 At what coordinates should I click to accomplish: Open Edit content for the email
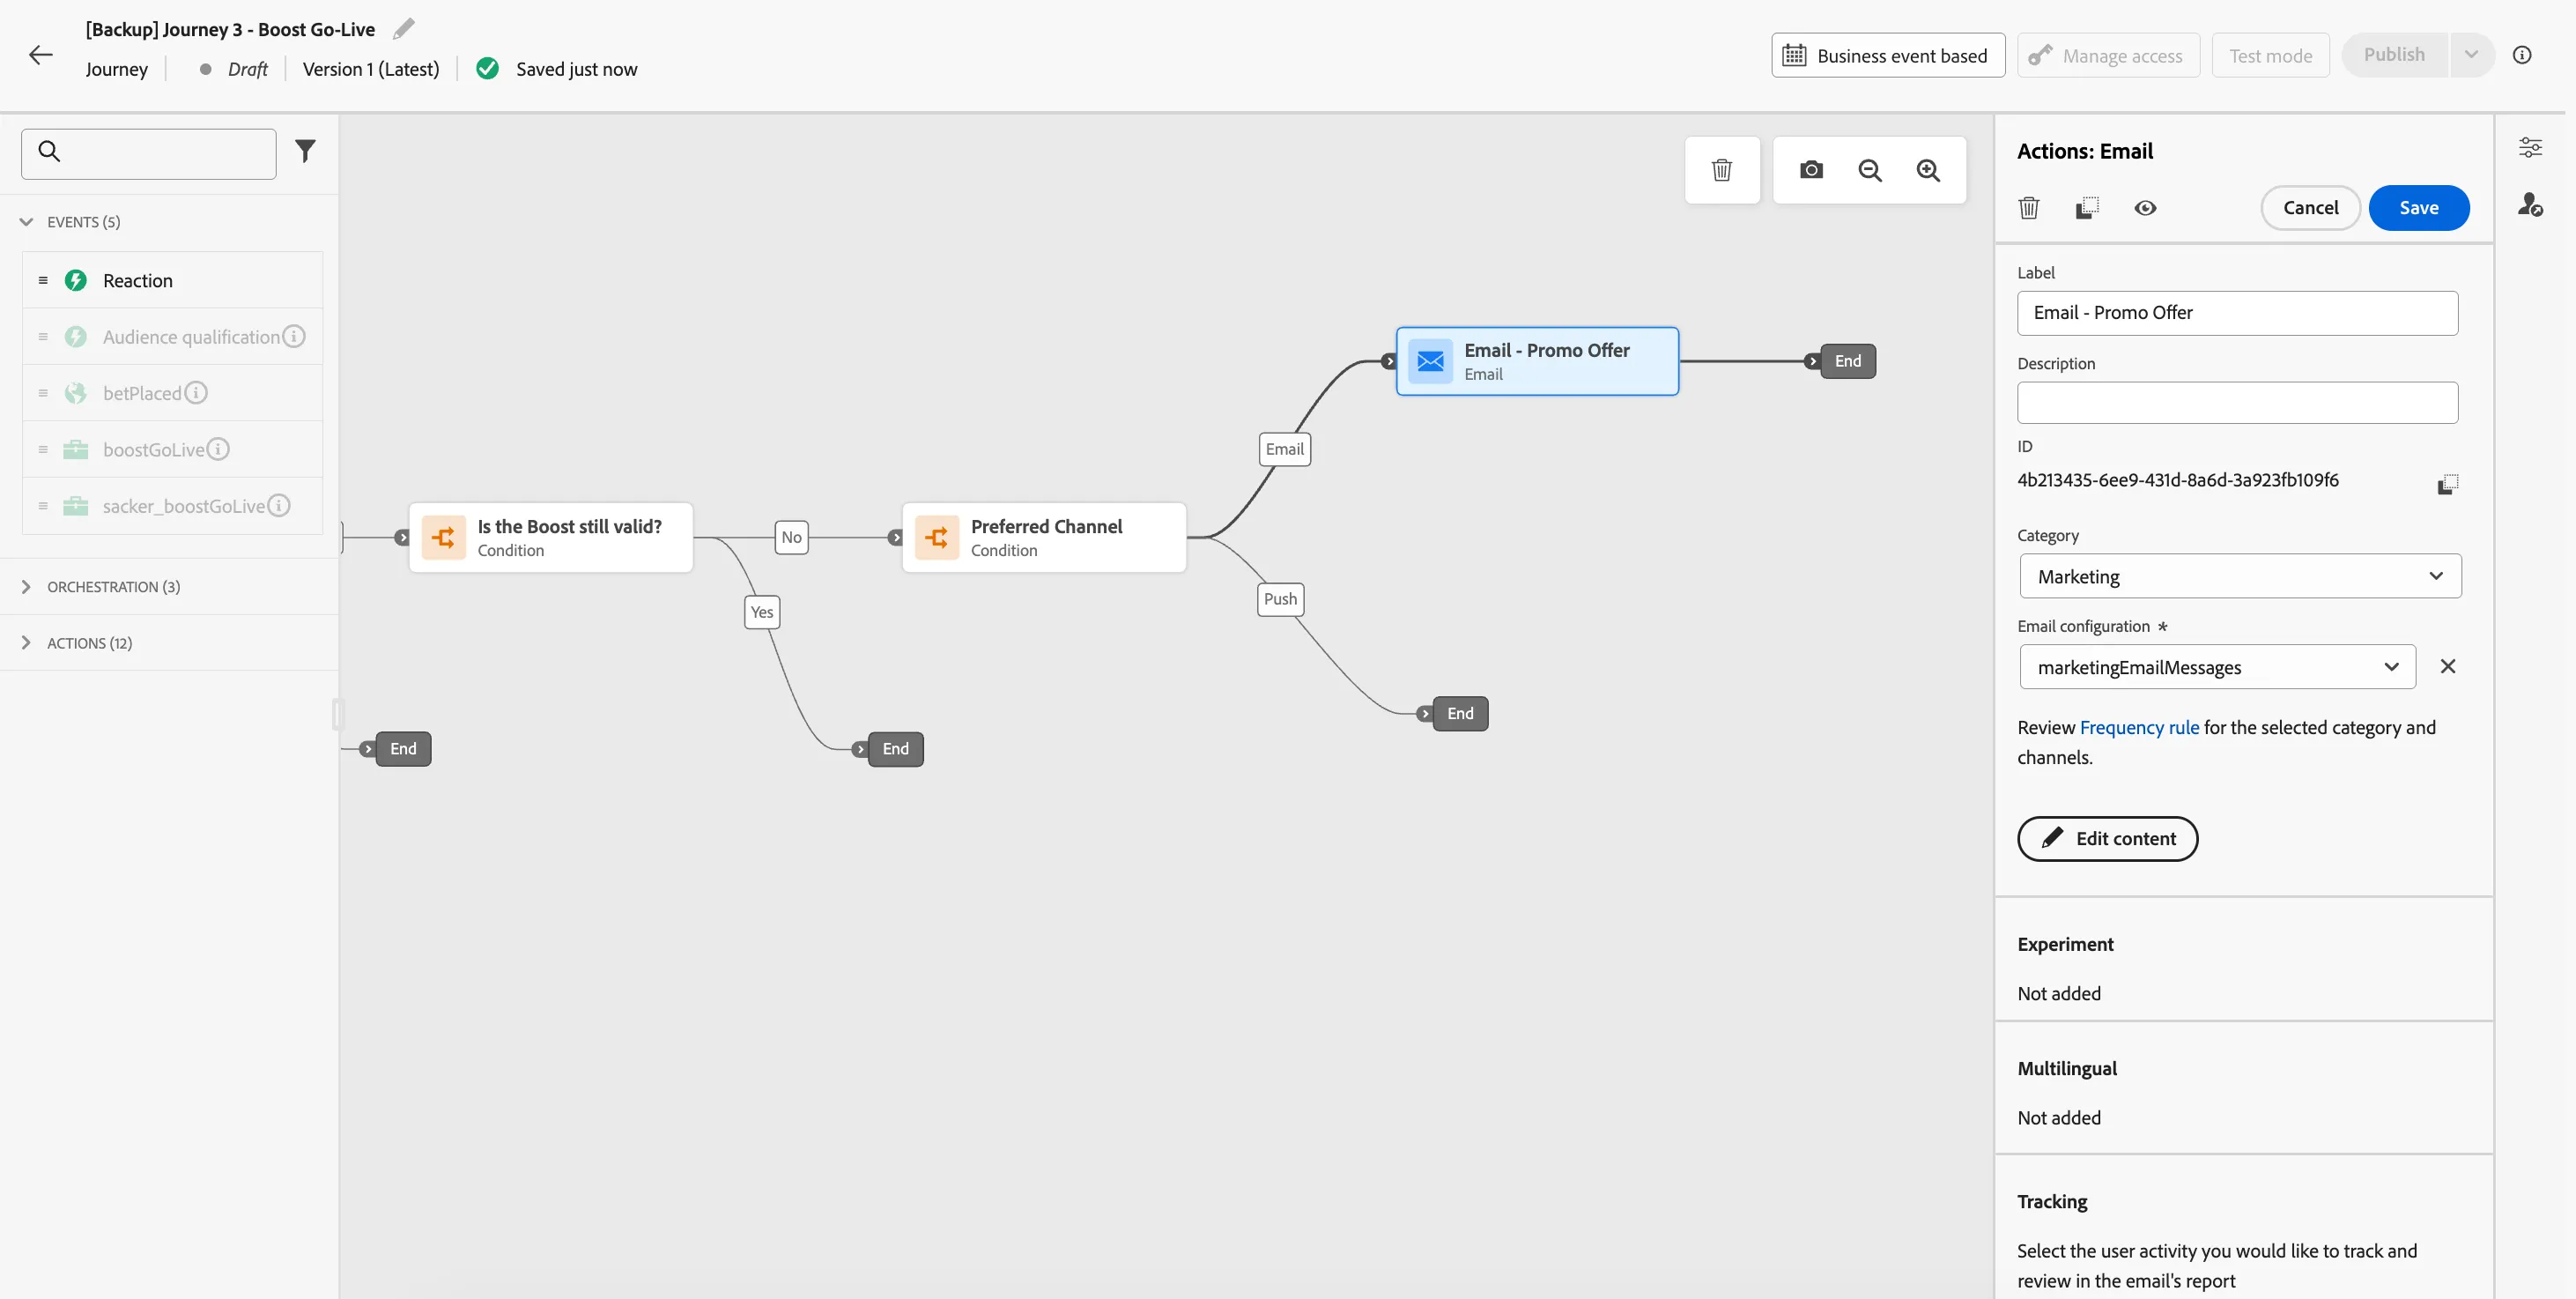[2107, 838]
